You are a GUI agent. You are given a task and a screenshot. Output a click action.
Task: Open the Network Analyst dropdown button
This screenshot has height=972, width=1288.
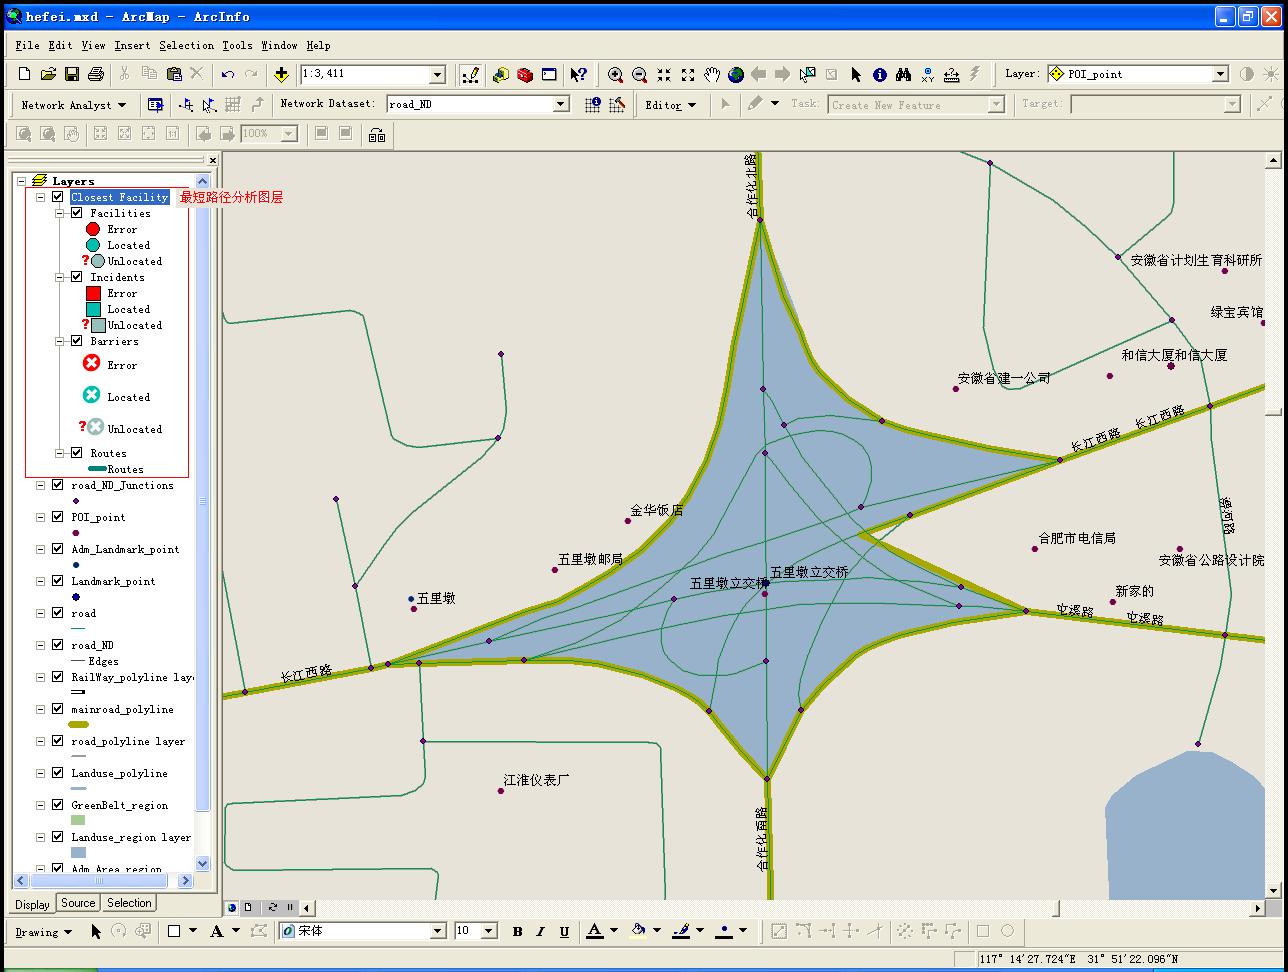pos(74,104)
